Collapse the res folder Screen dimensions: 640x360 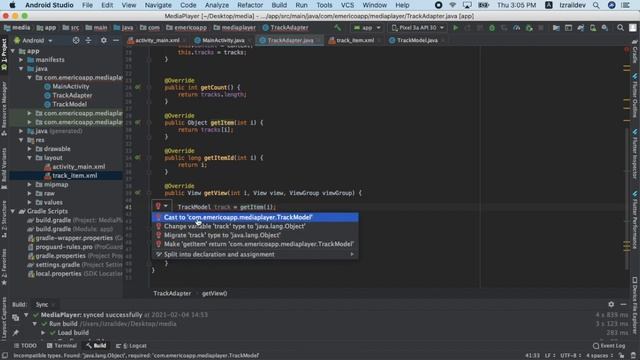pyautogui.click(x=21, y=140)
